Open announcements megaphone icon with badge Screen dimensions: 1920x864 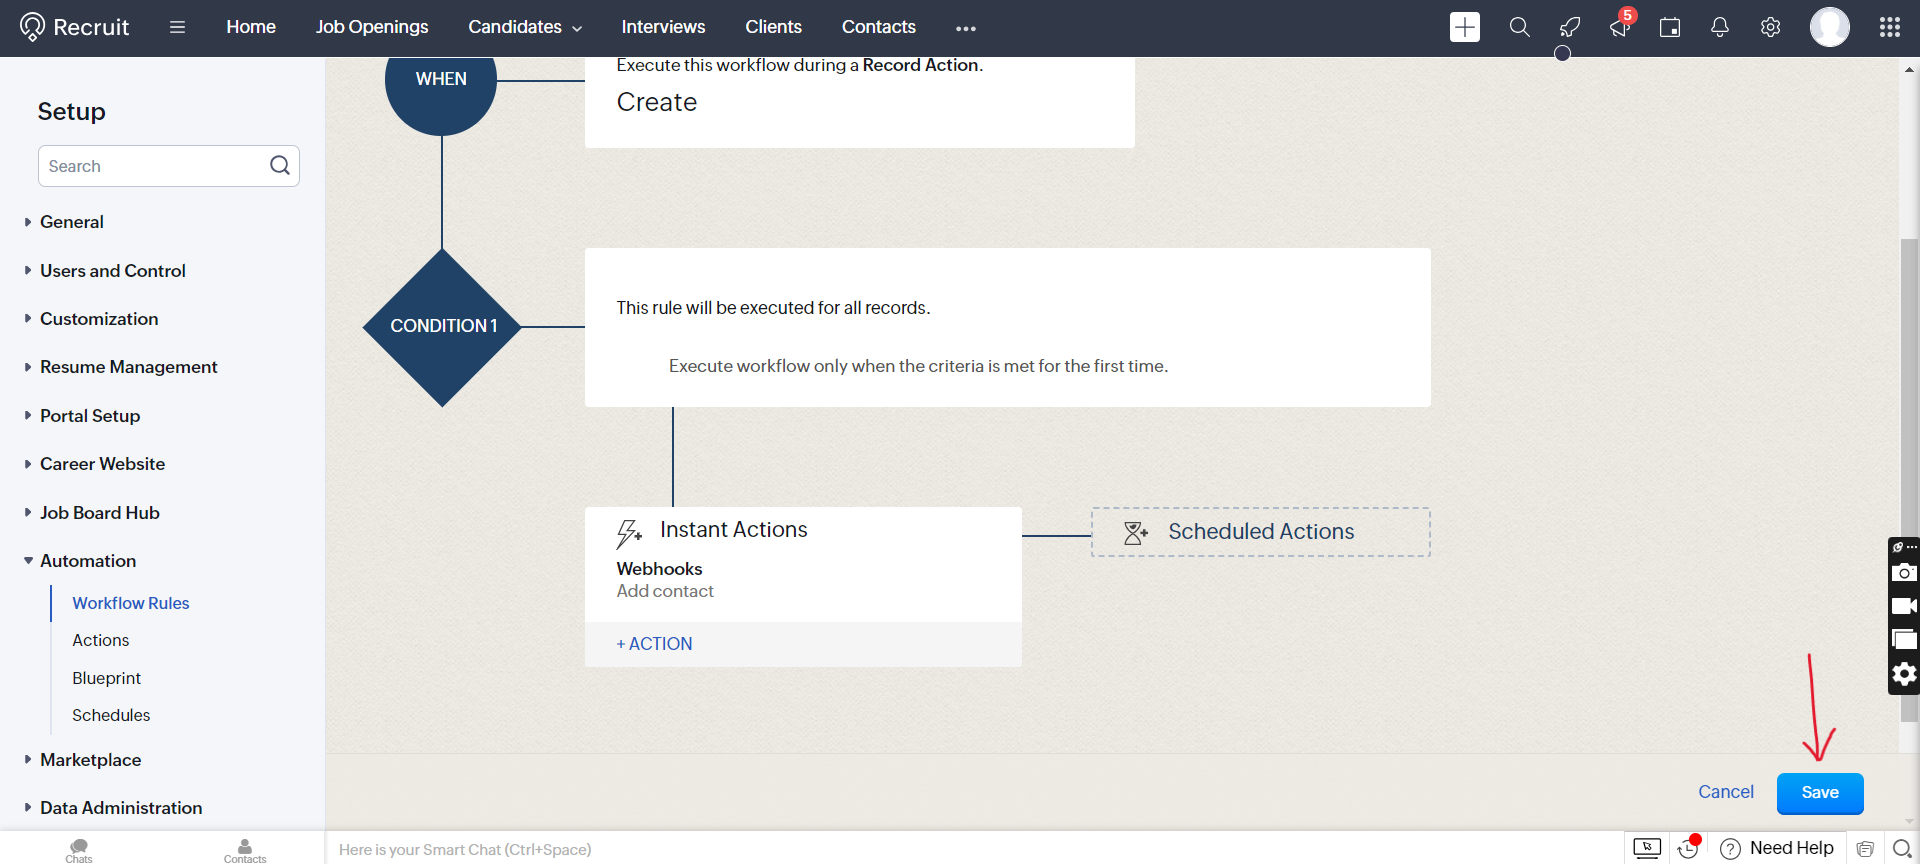pyautogui.click(x=1620, y=27)
